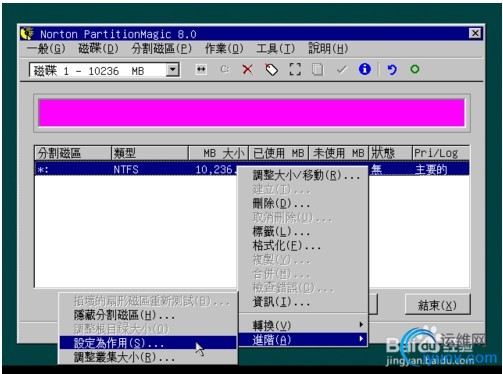Click the *: partition name cell
The height and width of the screenshot is (374, 503).
(x=43, y=169)
